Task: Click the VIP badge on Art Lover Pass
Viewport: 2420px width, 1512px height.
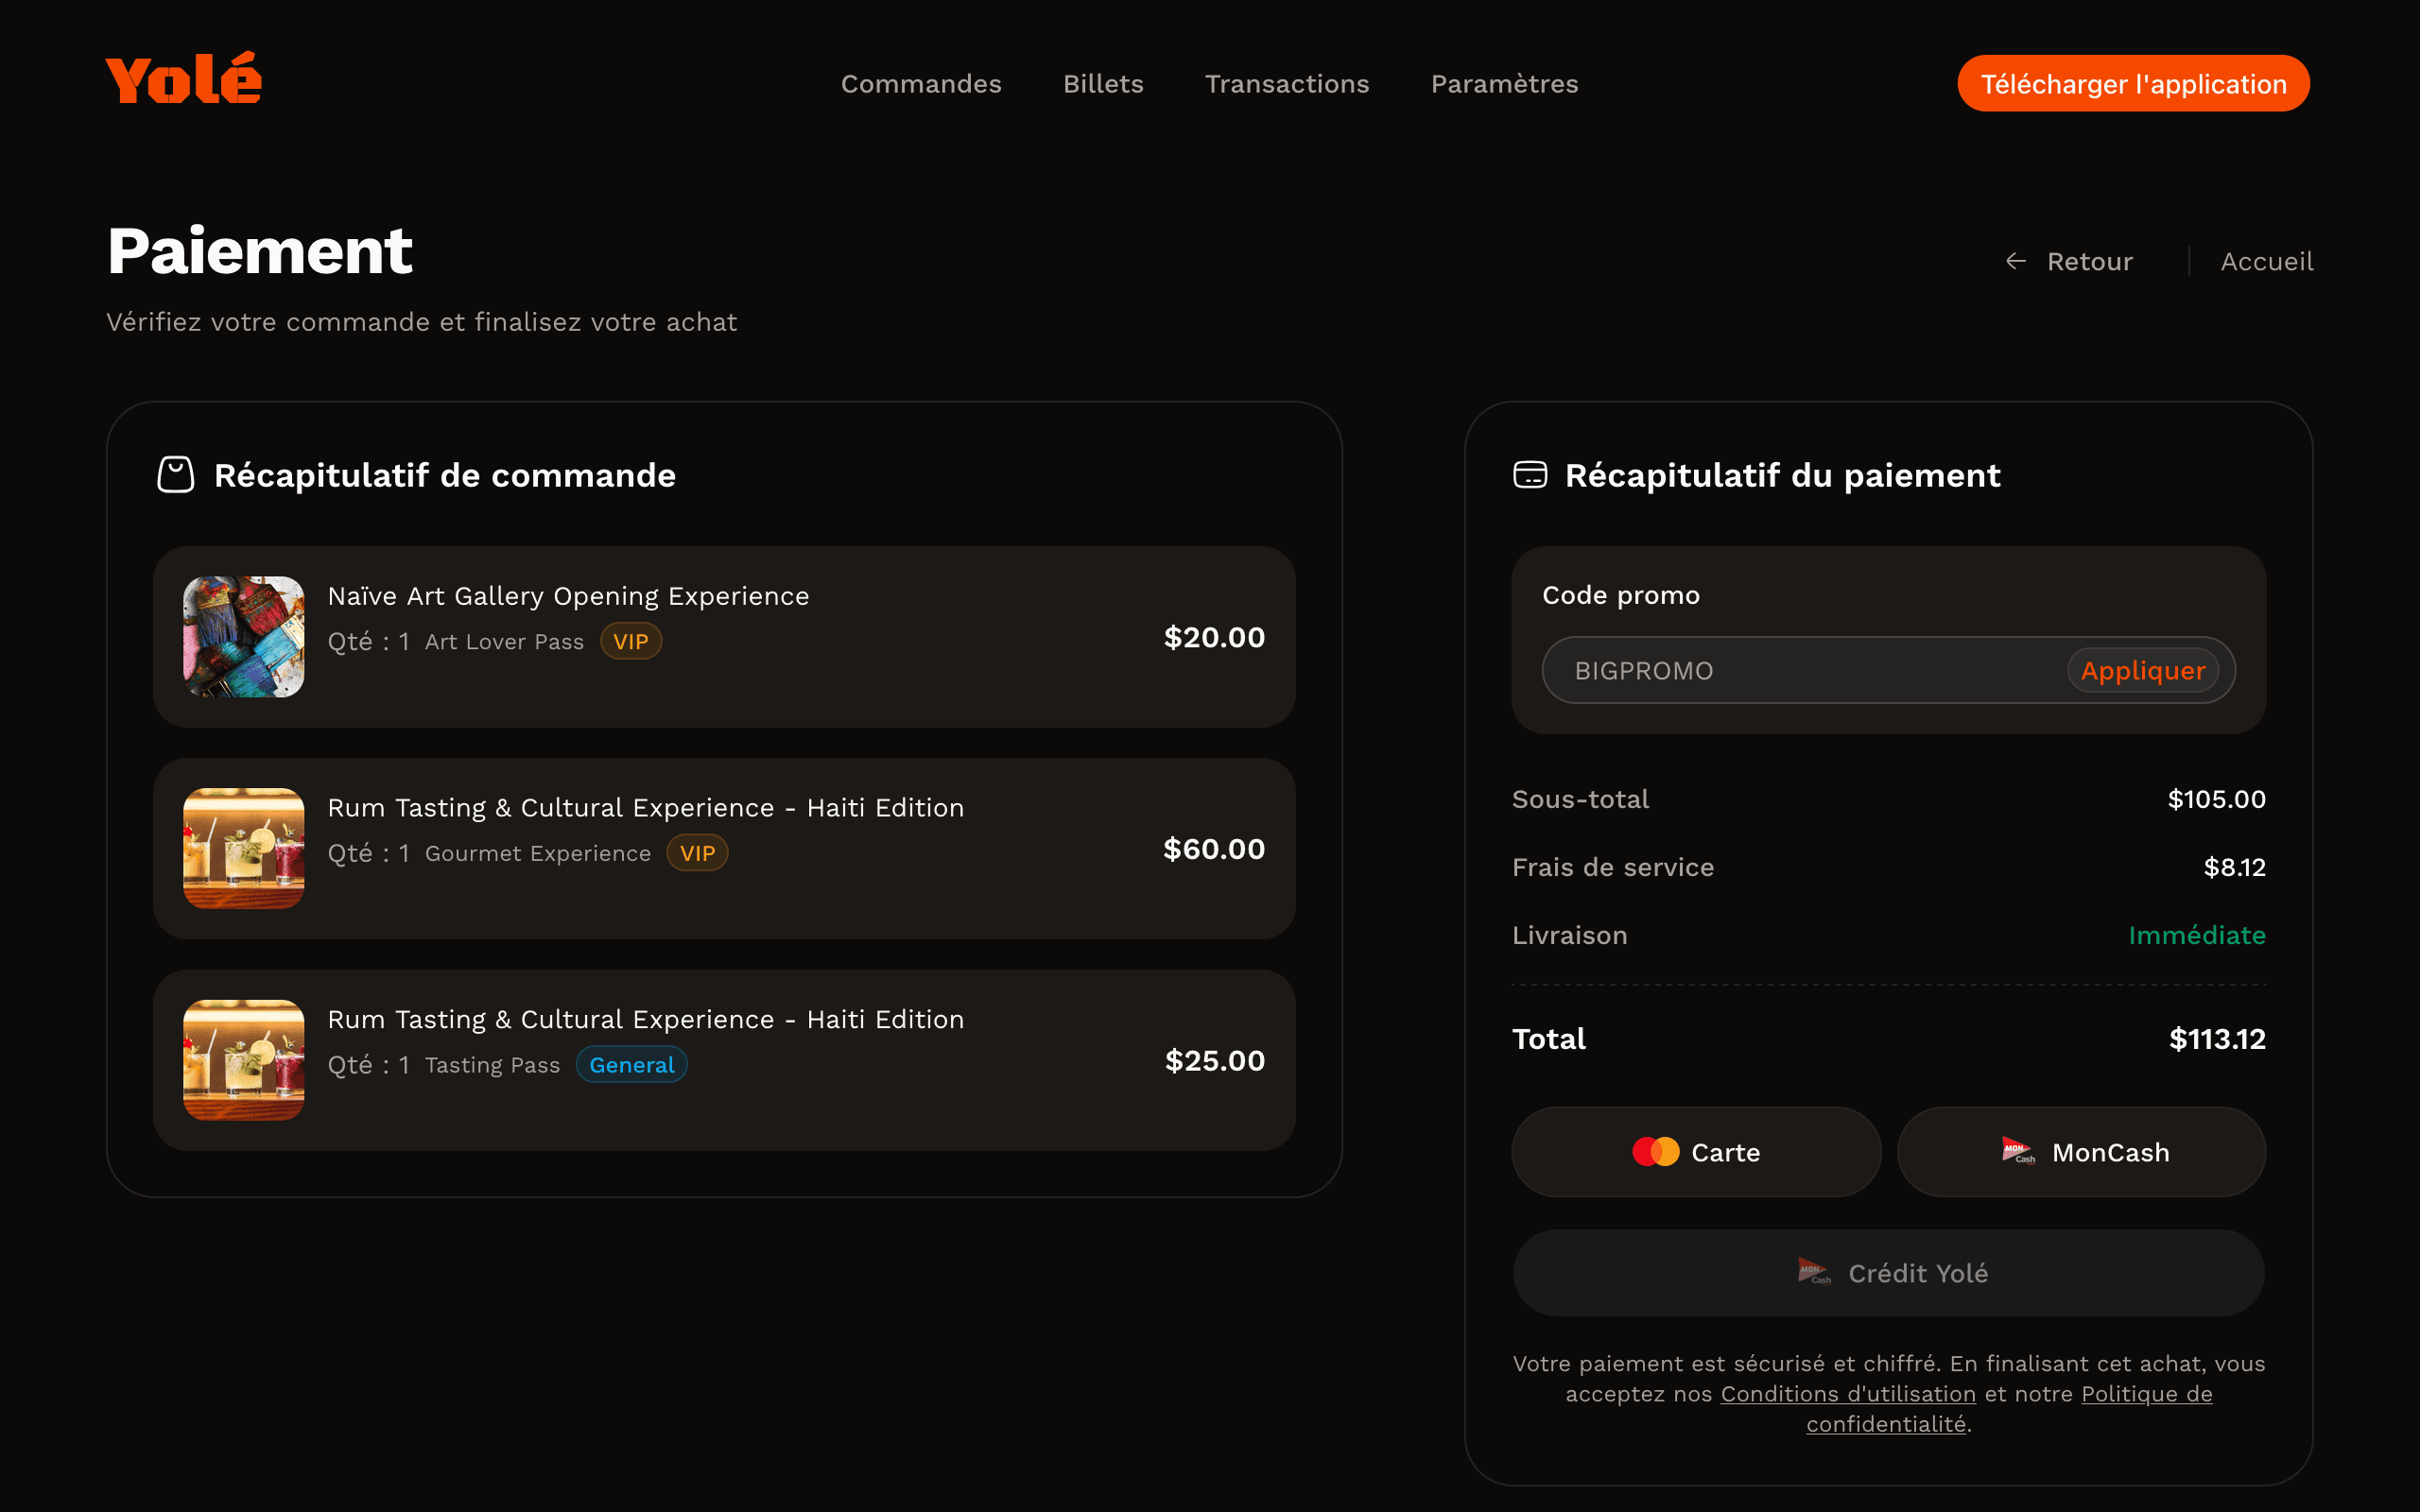Action: pos(630,642)
